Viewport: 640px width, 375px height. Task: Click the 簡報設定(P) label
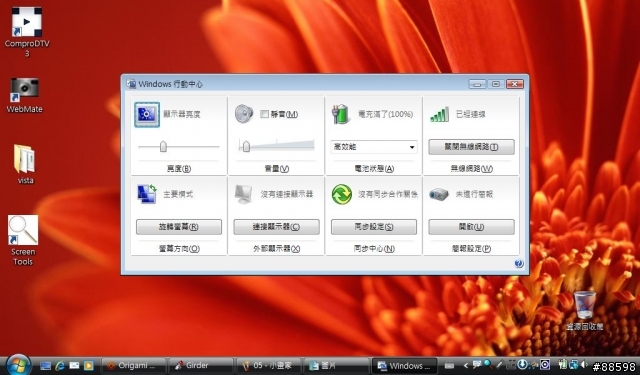click(x=471, y=249)
